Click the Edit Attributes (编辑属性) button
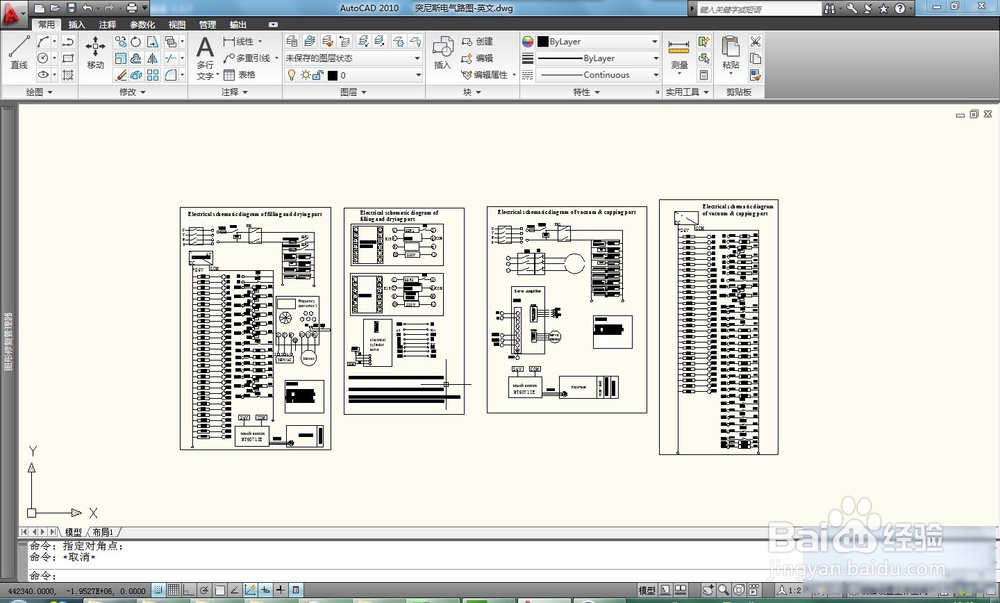The height and width of the screenshot is (603, 1000). pos(485,75)
